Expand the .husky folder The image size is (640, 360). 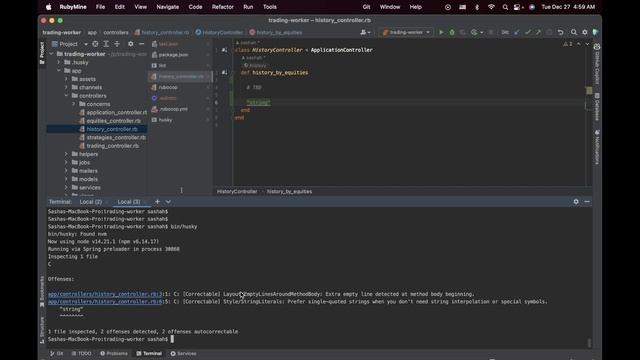(59, 62)
